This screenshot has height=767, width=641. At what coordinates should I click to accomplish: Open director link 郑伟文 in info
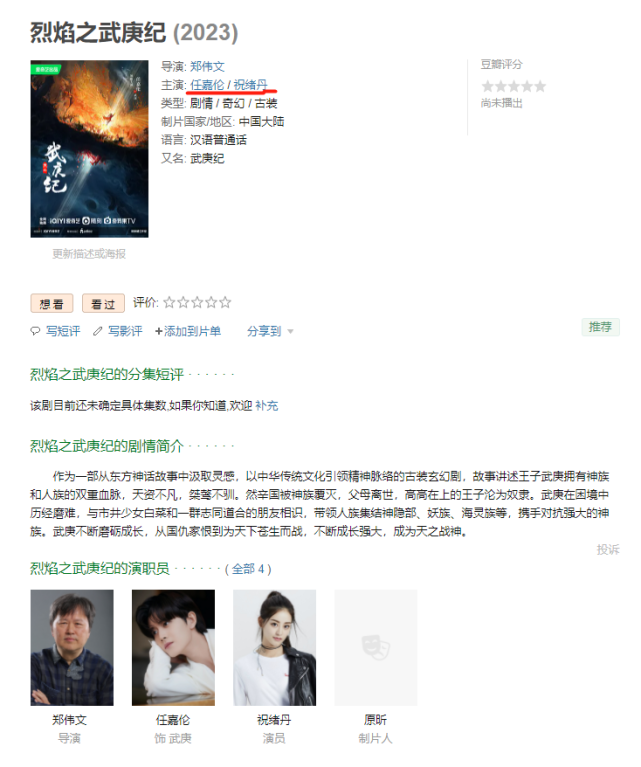pyautogui.click(x=207, y=67)
